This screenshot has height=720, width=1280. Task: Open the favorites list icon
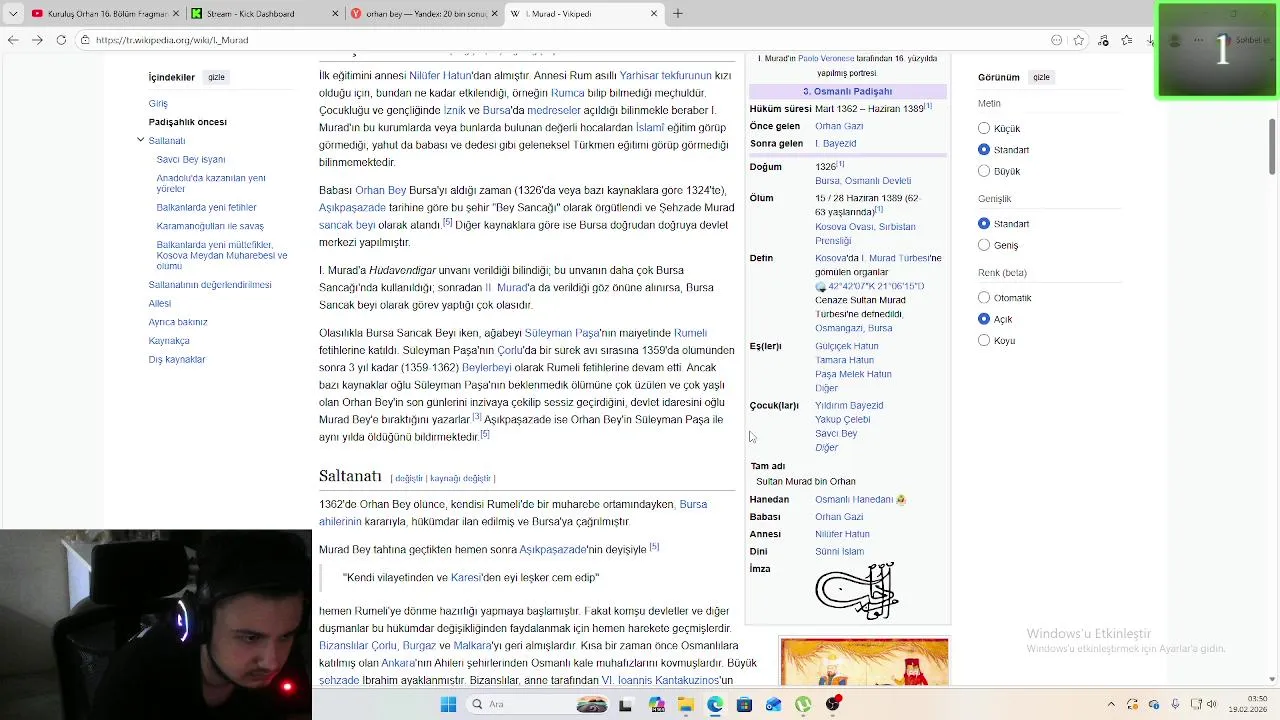point(1127,40)
